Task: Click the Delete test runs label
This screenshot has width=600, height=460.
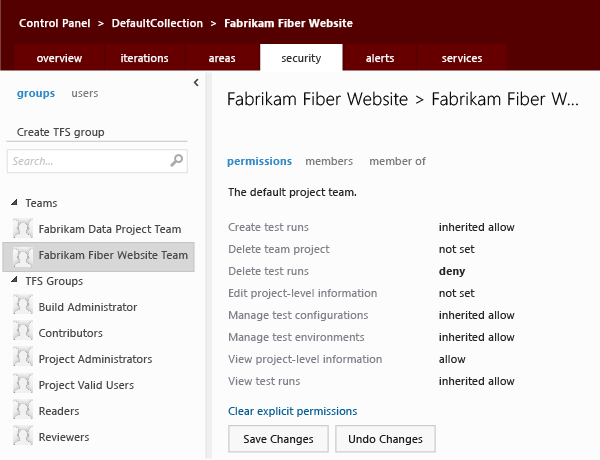Action: [x=268, y=271]
